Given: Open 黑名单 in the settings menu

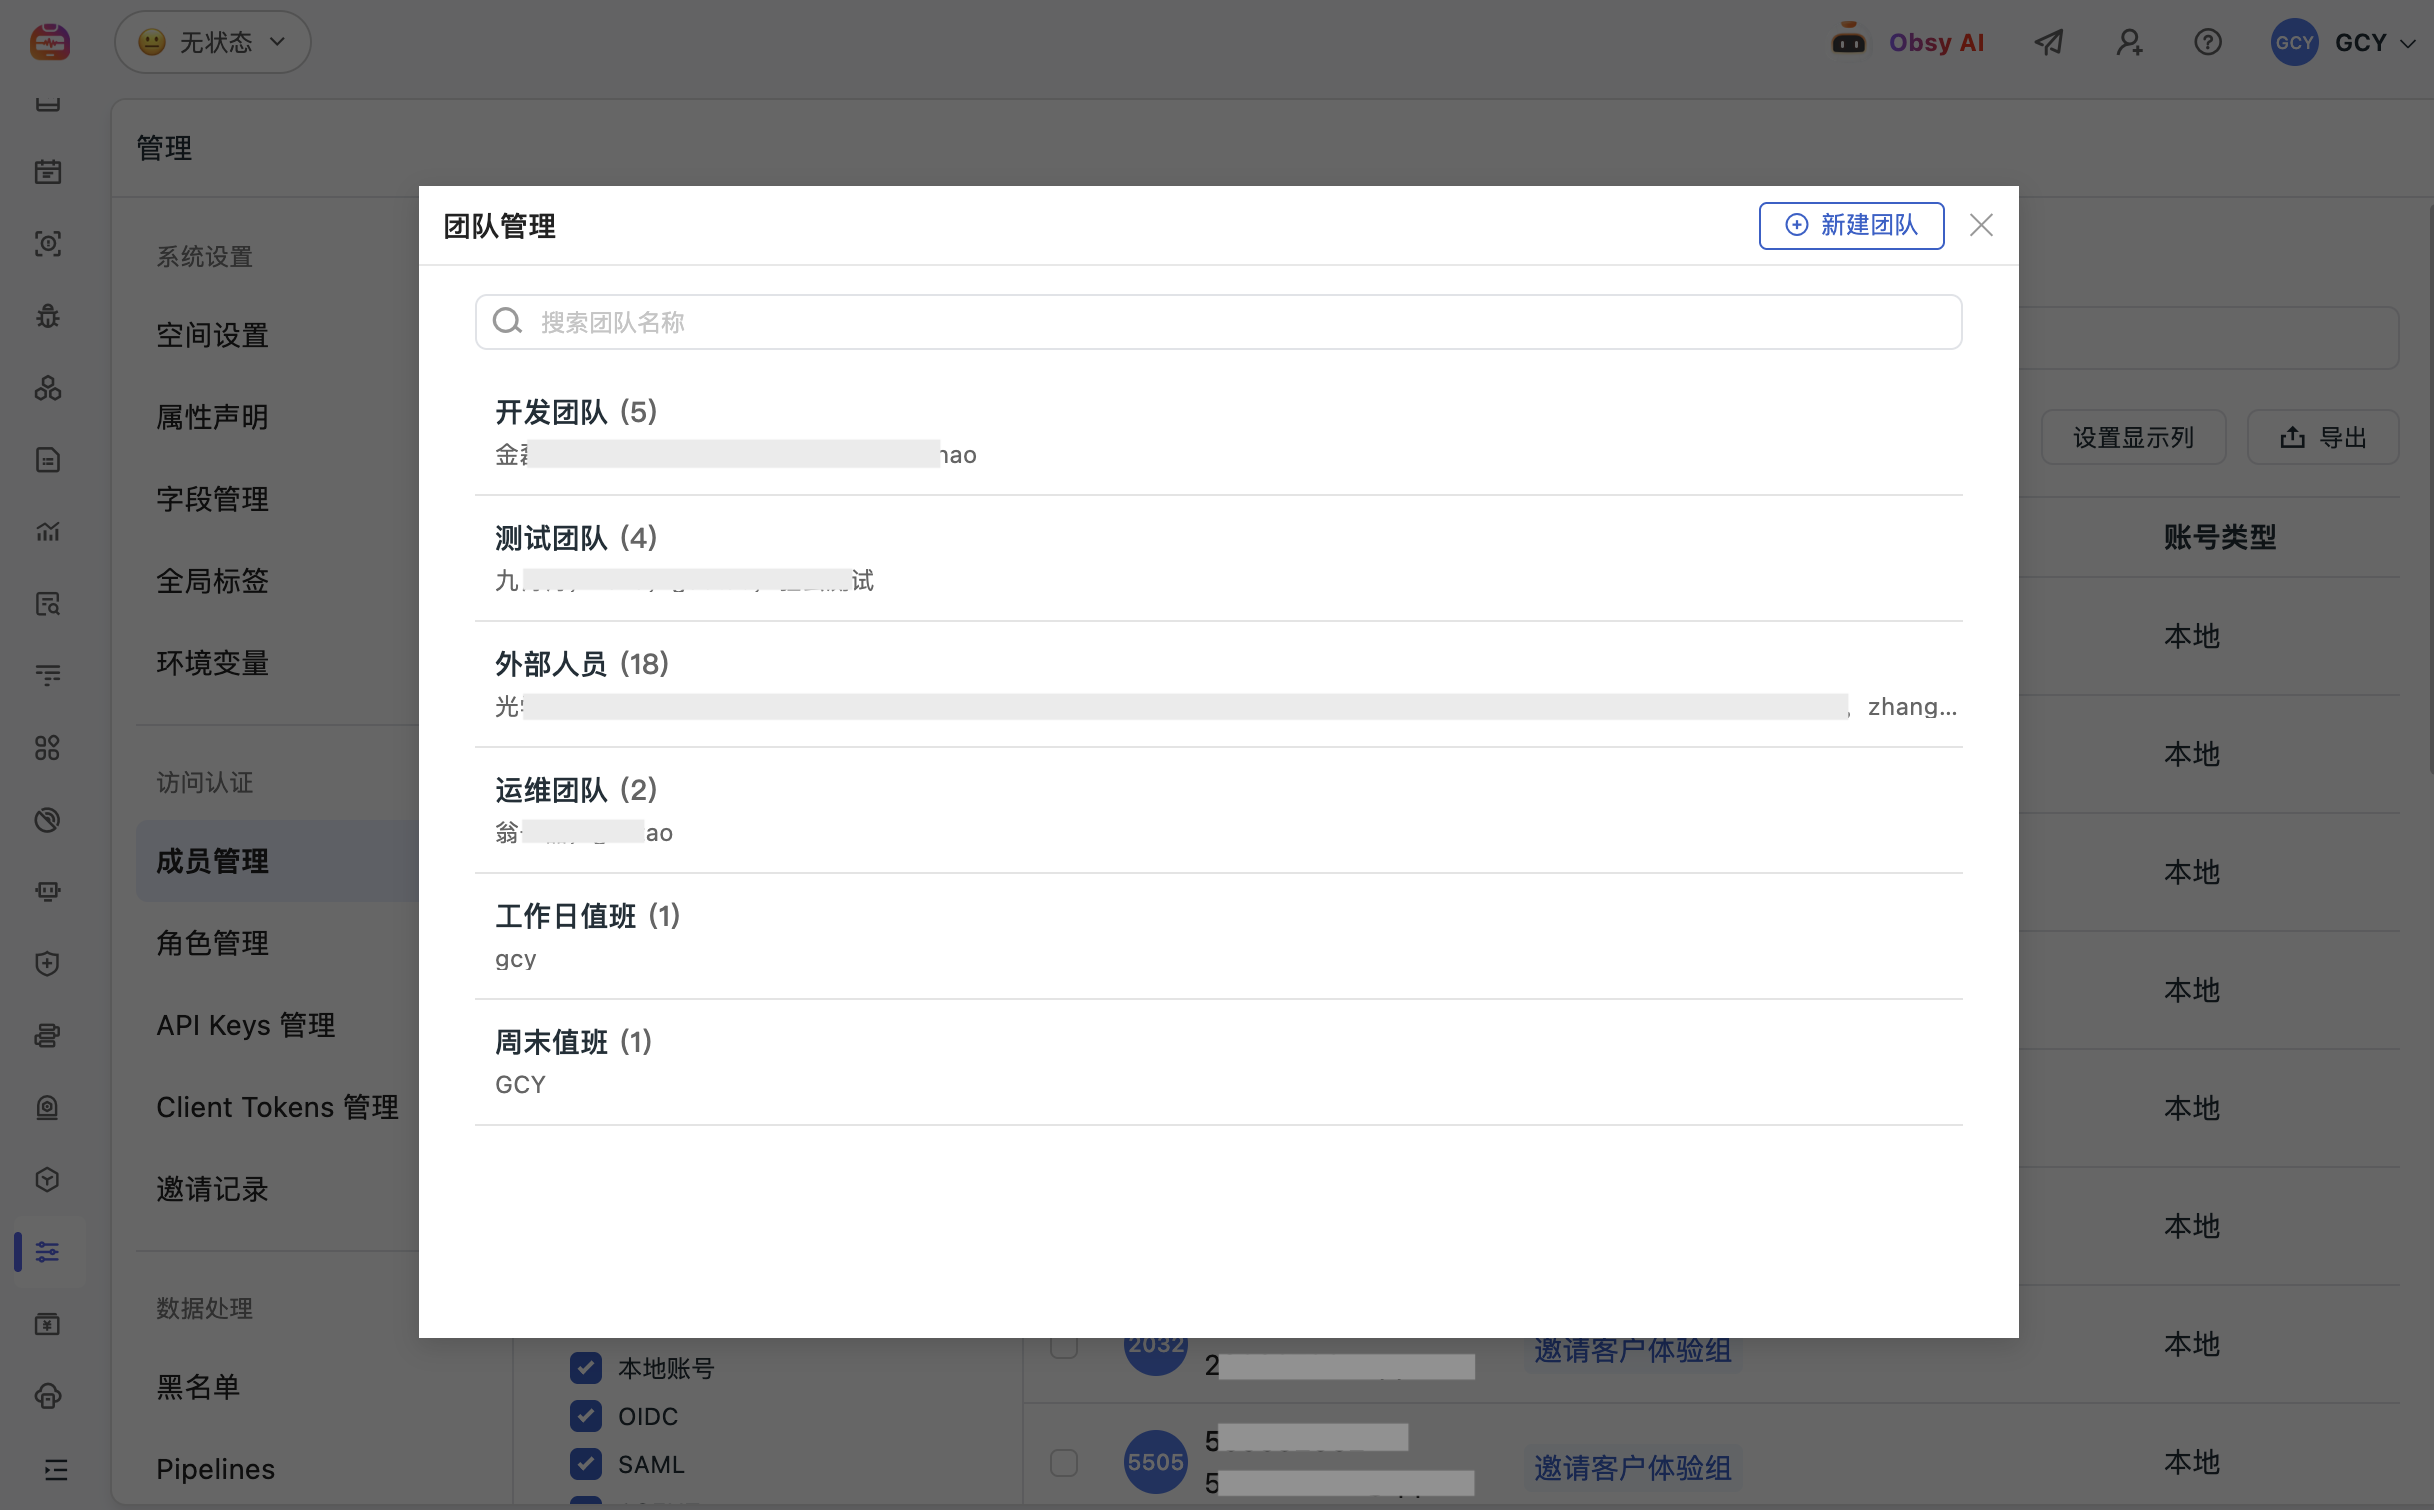Looking at the screenshot, I should 198,1387.
